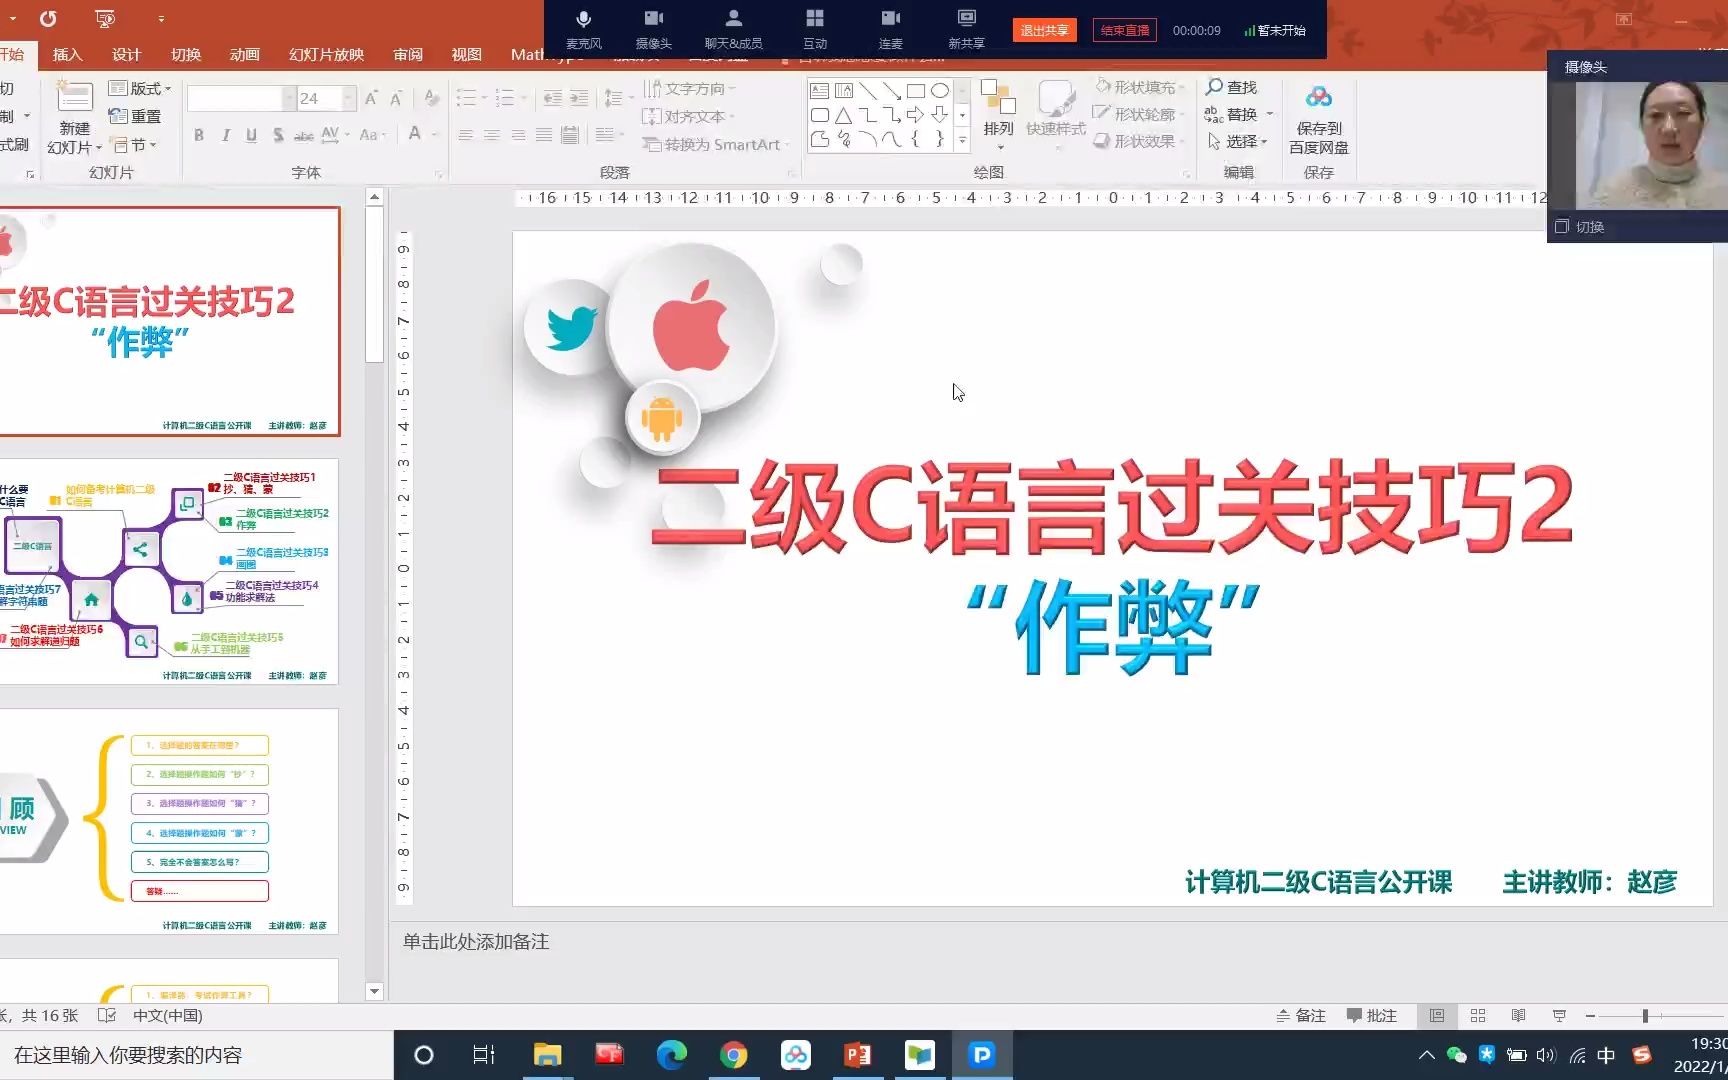Click the zoom out minus button
The width and height of the screenshot is (1728, 1080).
click(1590, 1016)
